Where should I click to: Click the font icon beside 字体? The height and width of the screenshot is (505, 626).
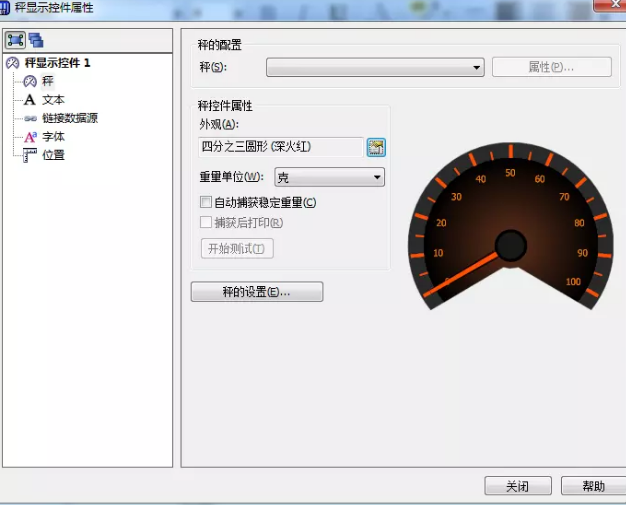point(30,137)
